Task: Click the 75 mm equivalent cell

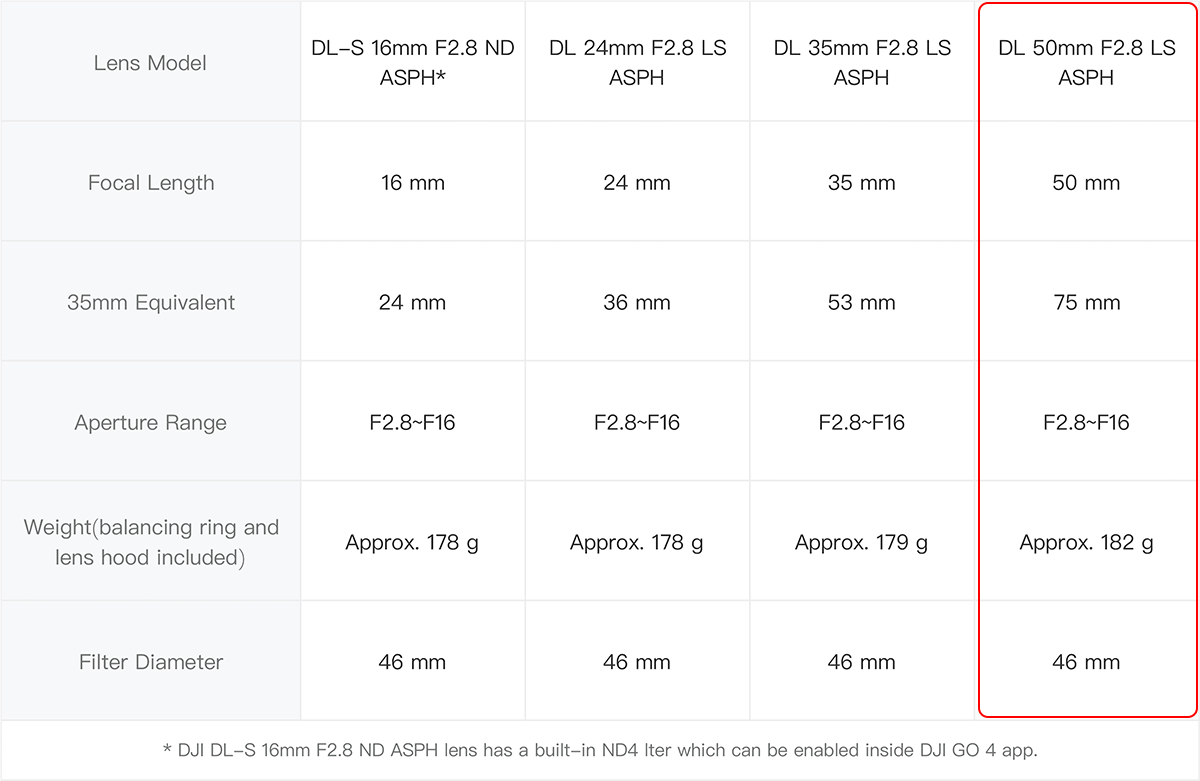Action: click(x=1087, y=303)
